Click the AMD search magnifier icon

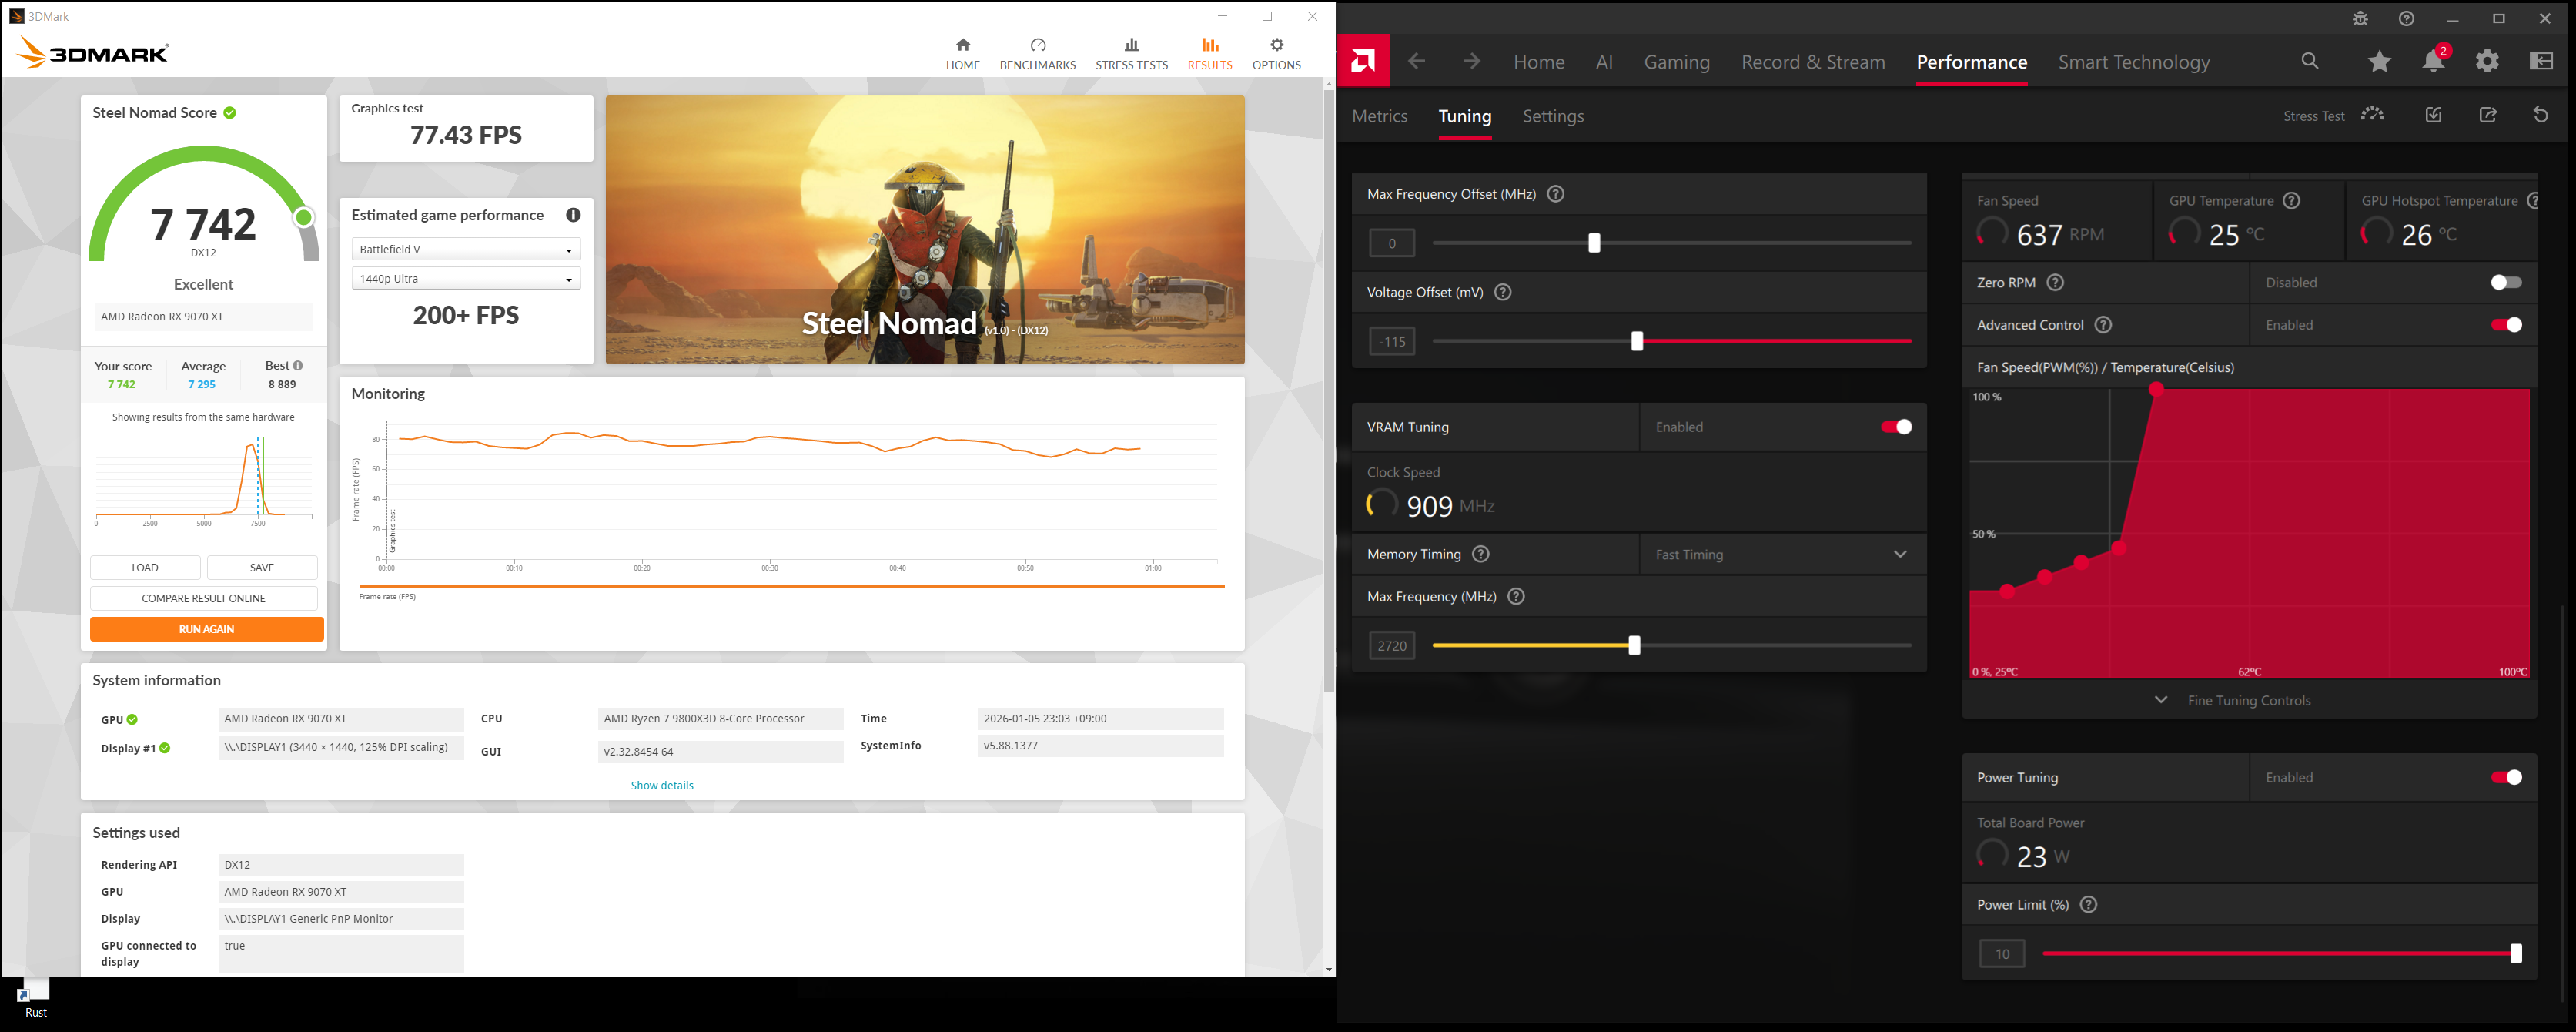click(x=2310, y=62)
